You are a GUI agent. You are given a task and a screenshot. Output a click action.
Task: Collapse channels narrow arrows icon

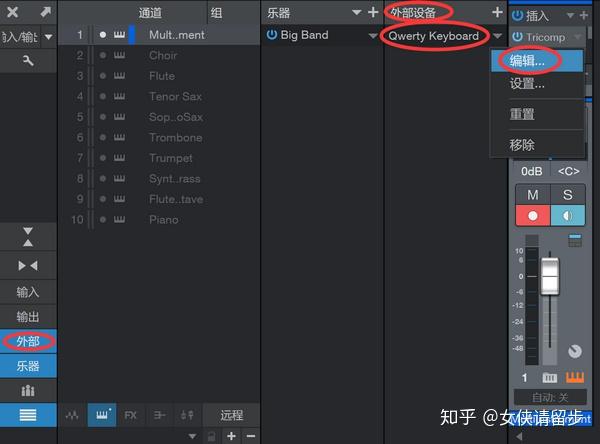click(28, 237)
